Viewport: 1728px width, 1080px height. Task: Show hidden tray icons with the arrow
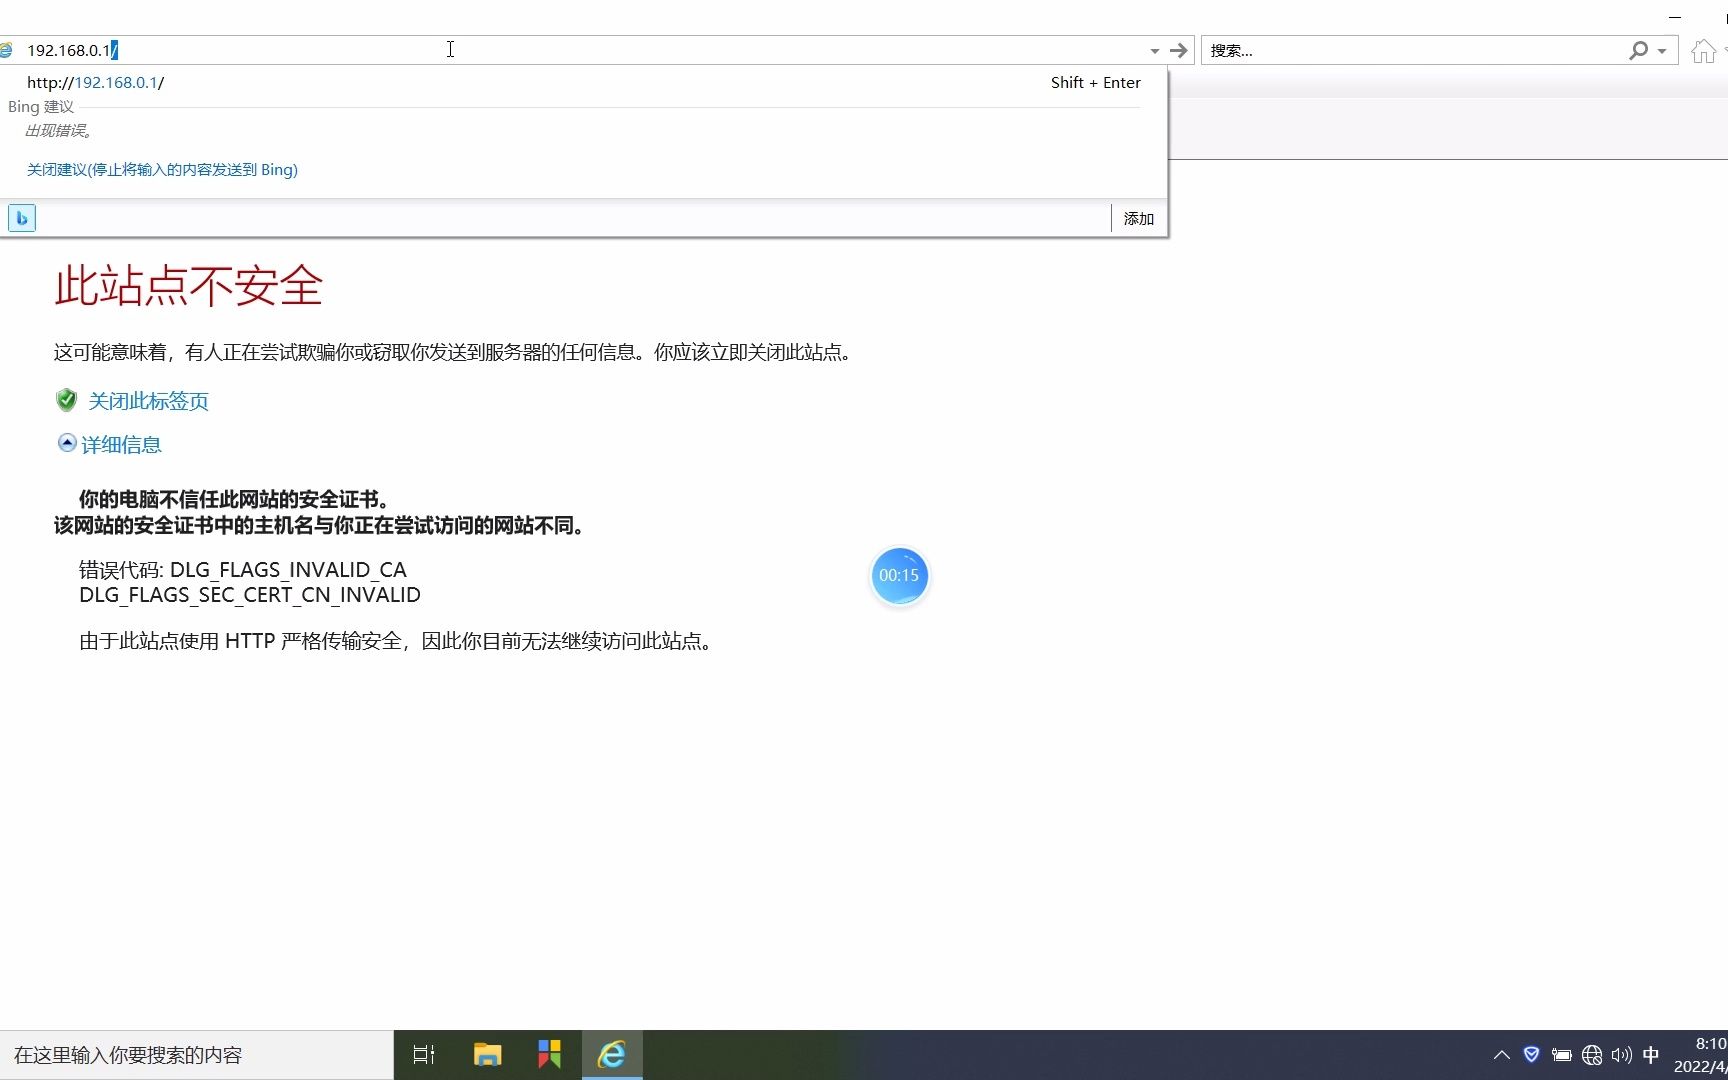[1501, 1054]
